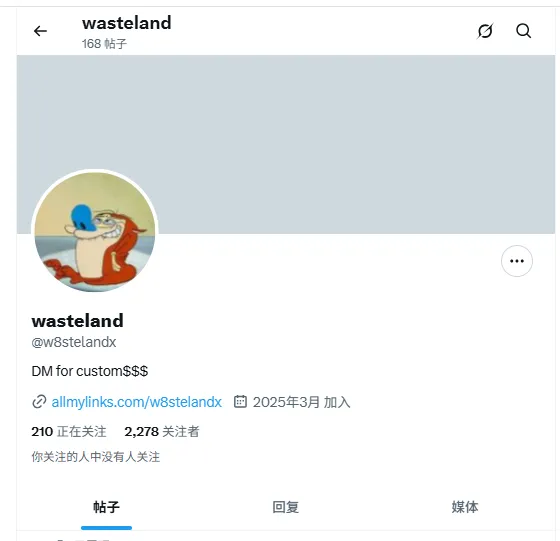Click the 168 帖子 post count

click(x=104, y=44)
